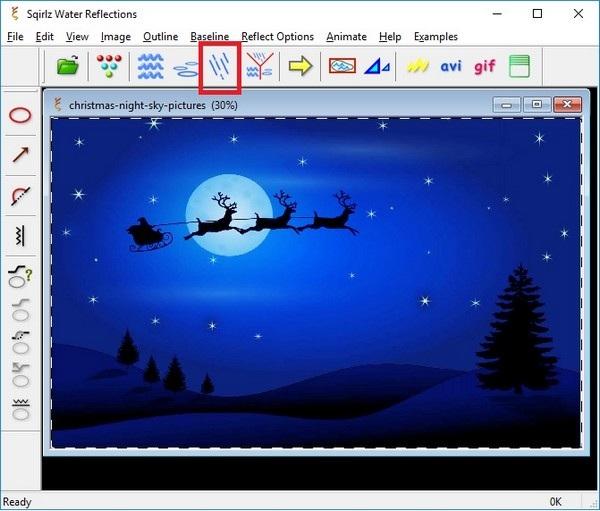Click the green open folder icon
The image size is (600, 511).
coord(68,66)
